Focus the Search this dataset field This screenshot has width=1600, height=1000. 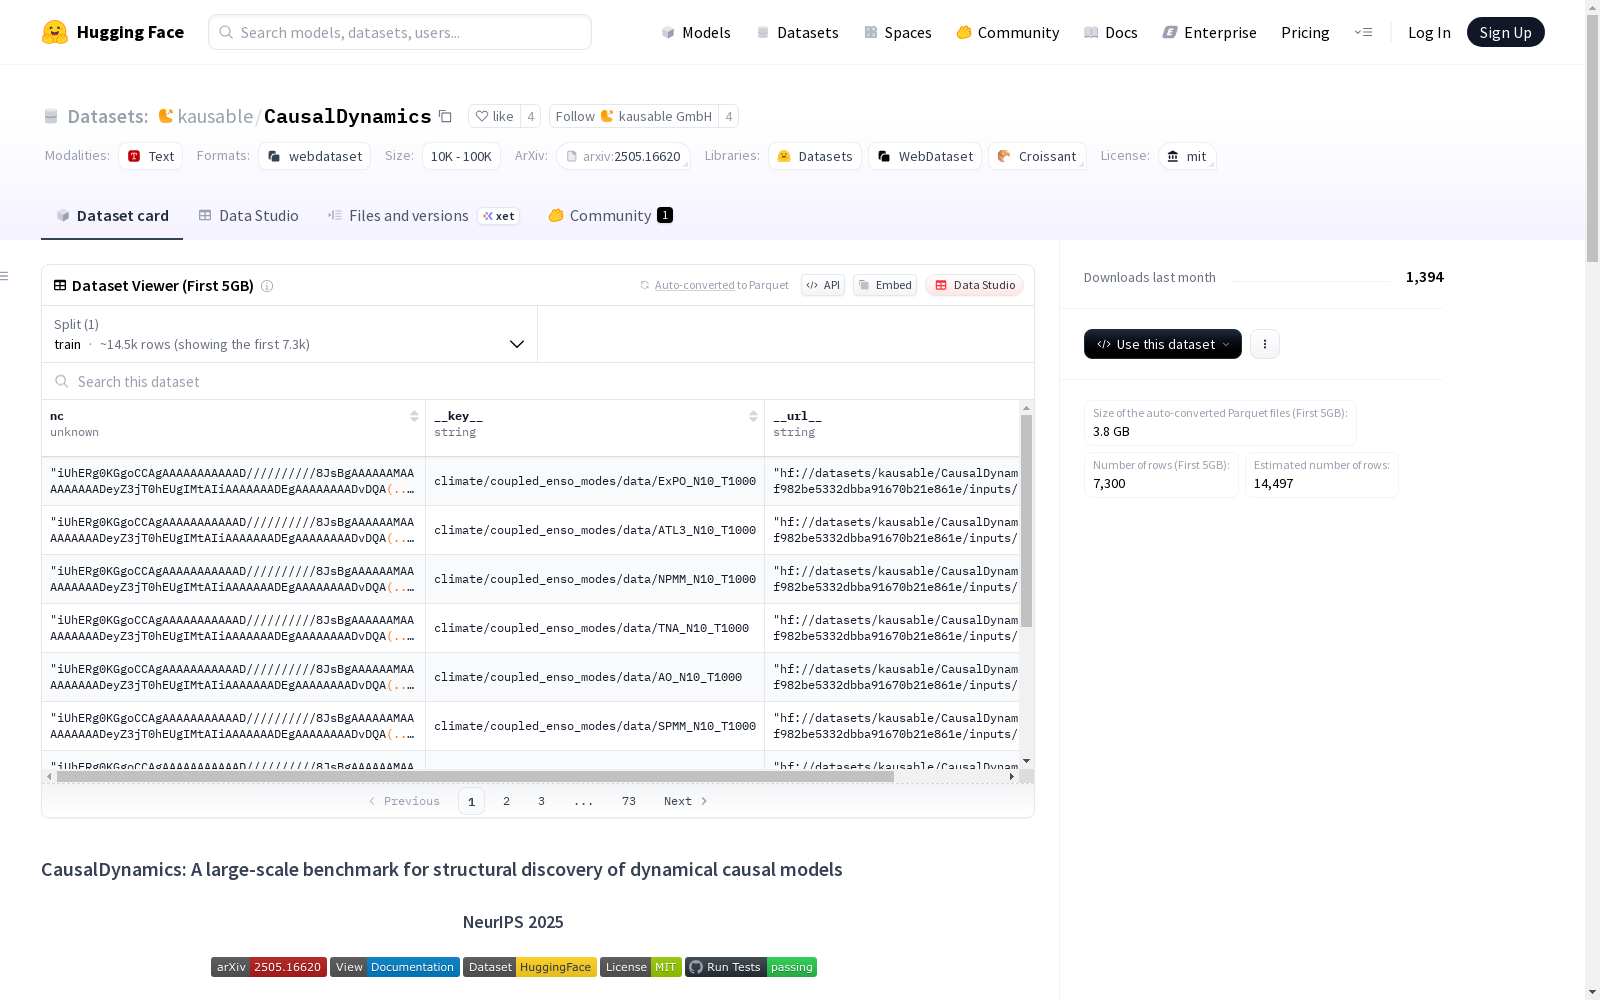click(538, 382)
